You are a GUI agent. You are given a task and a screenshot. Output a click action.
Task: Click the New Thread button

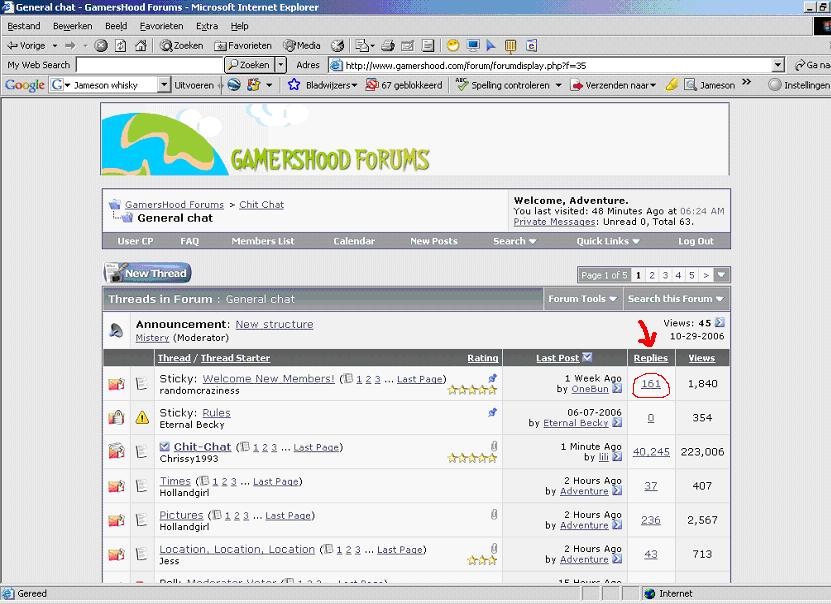[147, 273]
